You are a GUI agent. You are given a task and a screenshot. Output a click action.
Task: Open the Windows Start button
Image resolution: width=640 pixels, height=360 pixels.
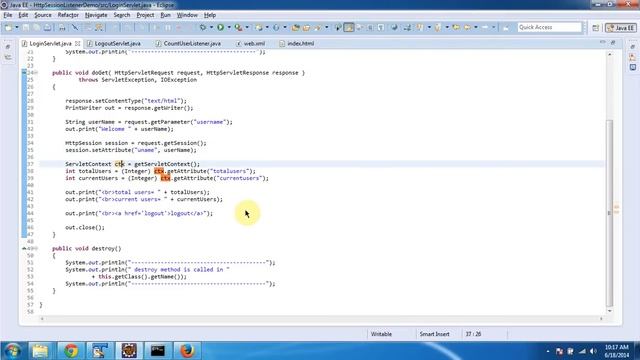12,351
